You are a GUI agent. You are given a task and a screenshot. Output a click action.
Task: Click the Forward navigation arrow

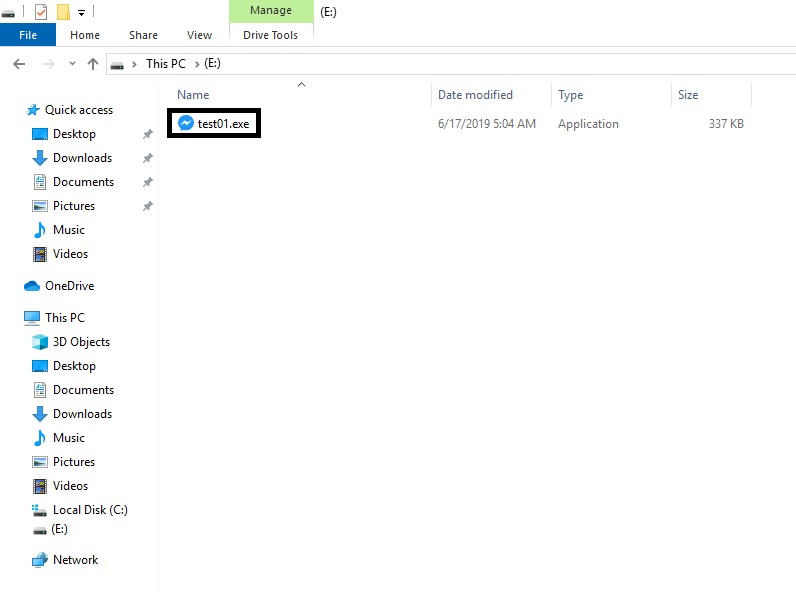pos(49,64)
